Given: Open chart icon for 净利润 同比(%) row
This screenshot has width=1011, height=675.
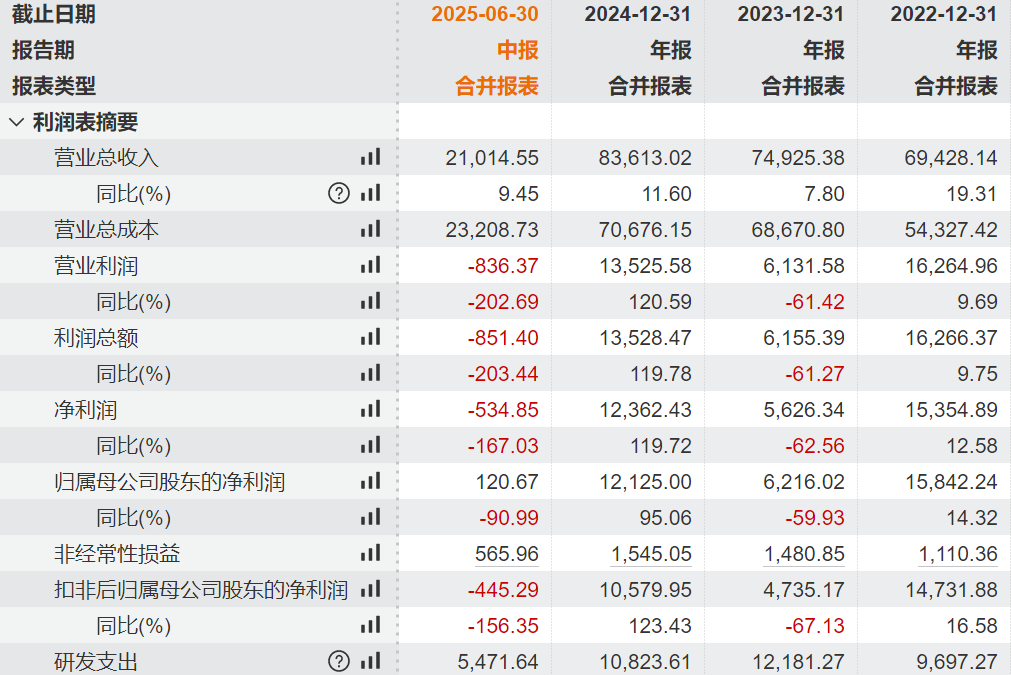Looking at the screenshot, I should tap(371, 445).
